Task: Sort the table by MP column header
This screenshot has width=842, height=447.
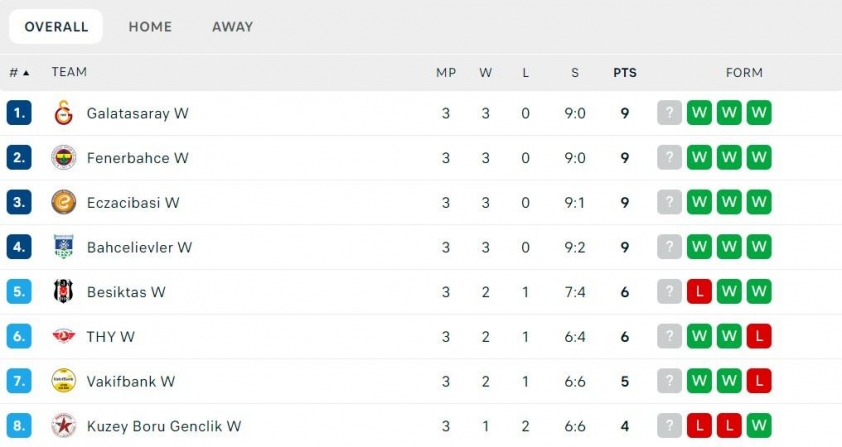Action: coord(446,73)
